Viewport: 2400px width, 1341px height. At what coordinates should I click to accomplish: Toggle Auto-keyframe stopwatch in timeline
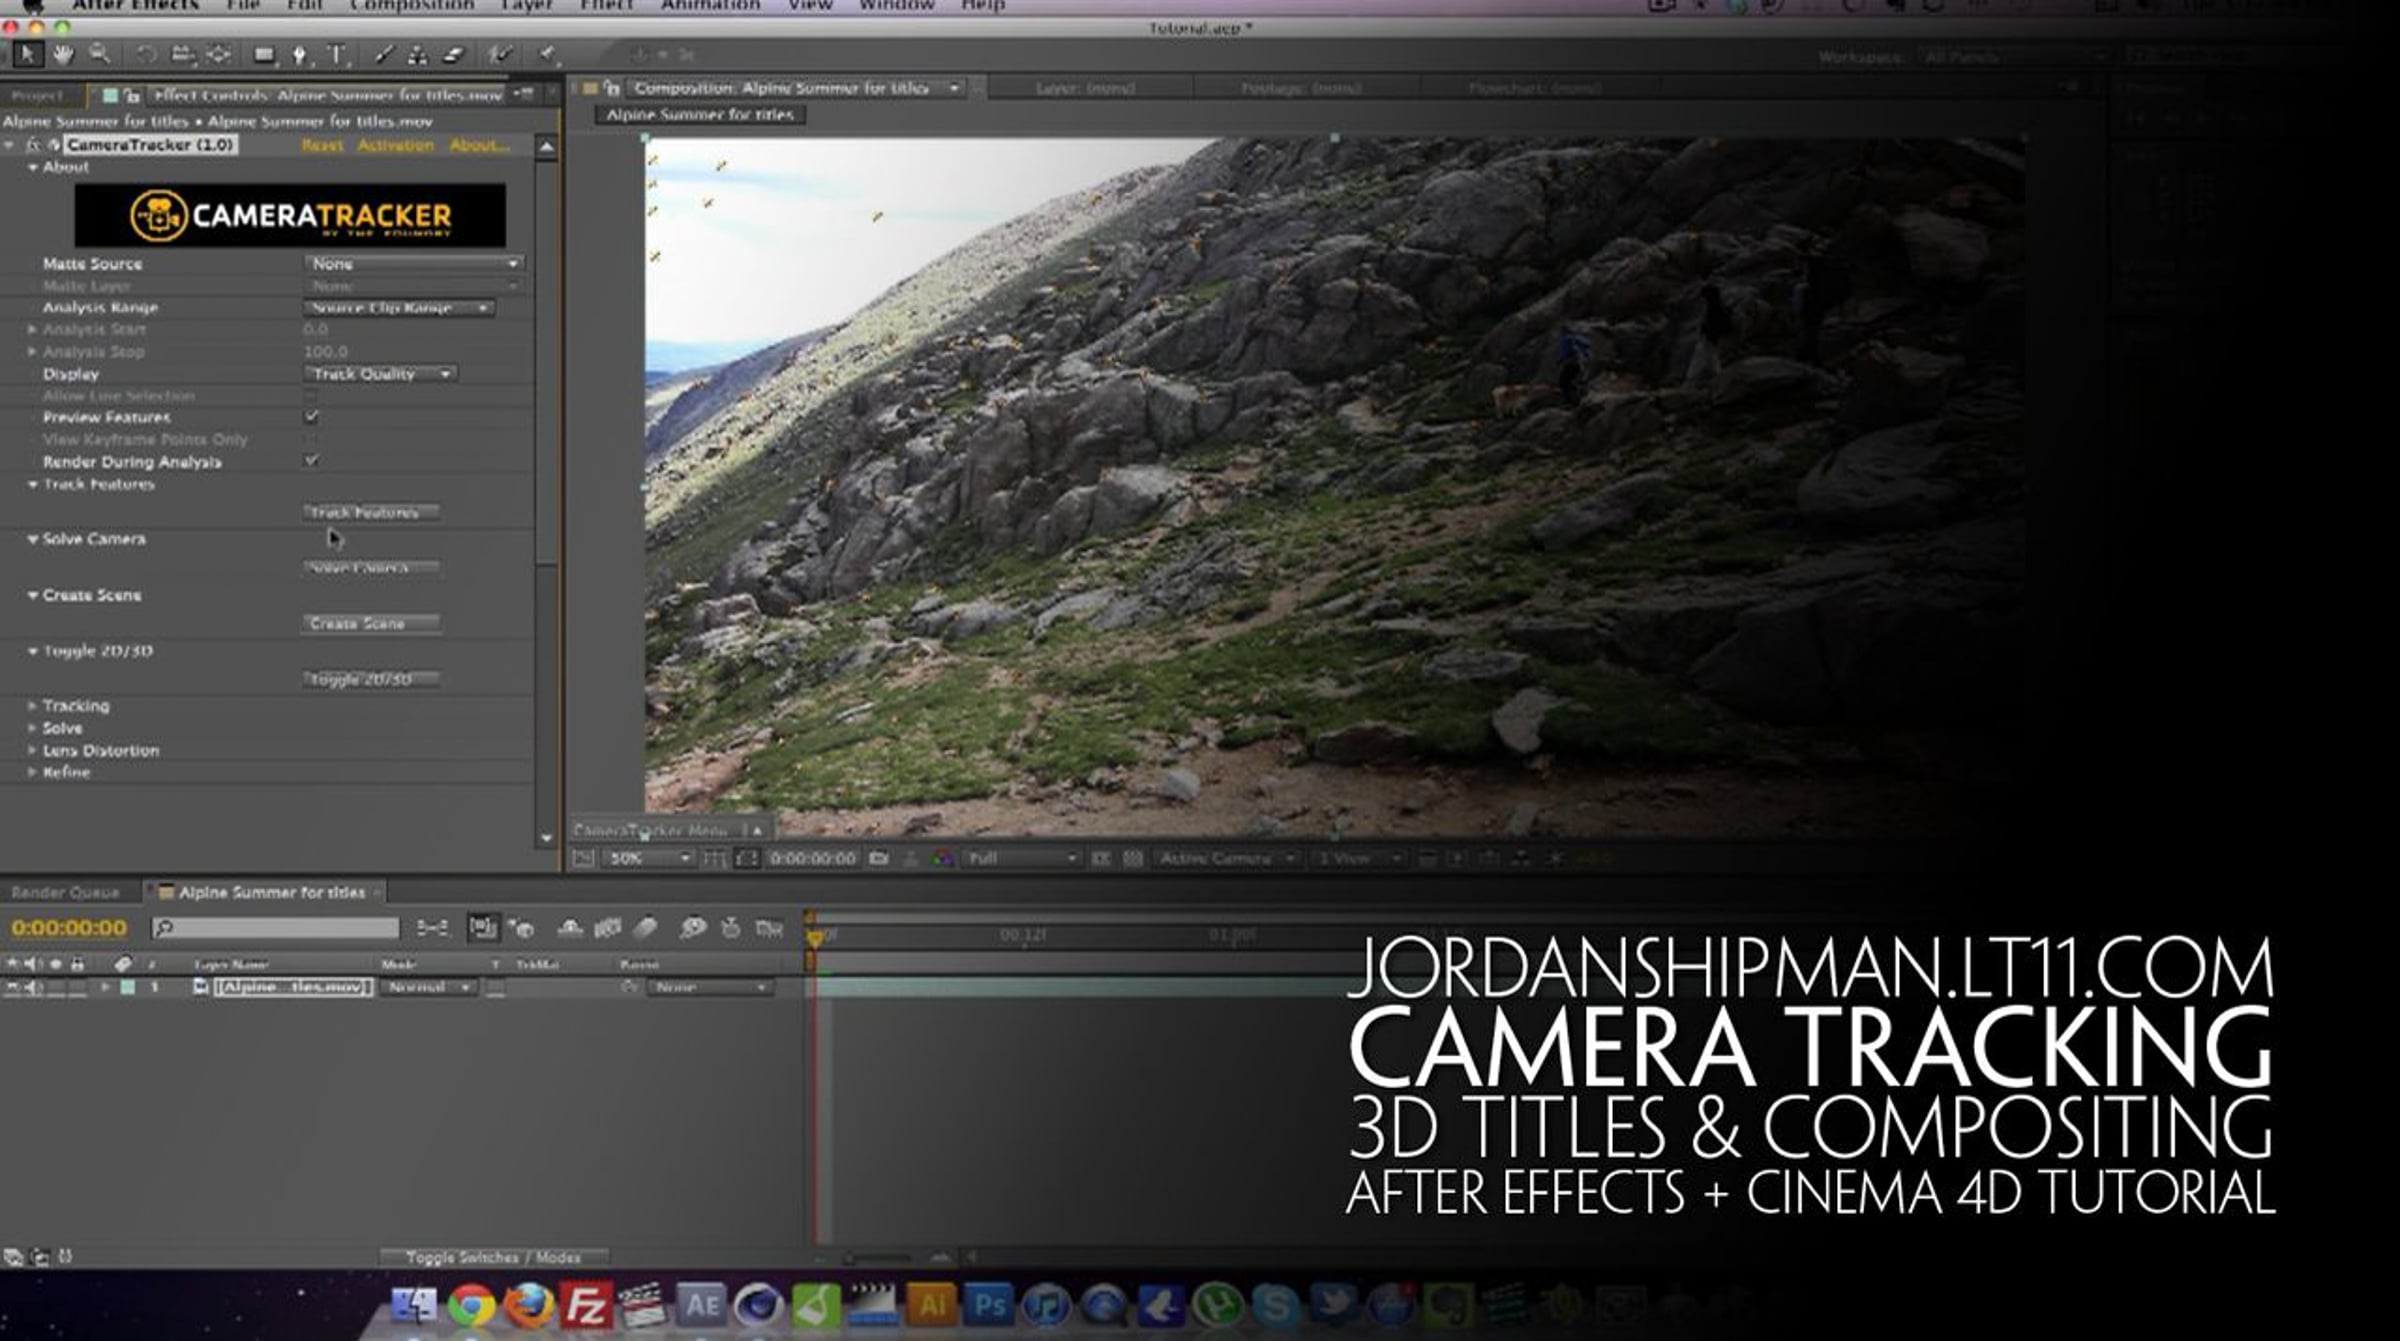[731, 928]
